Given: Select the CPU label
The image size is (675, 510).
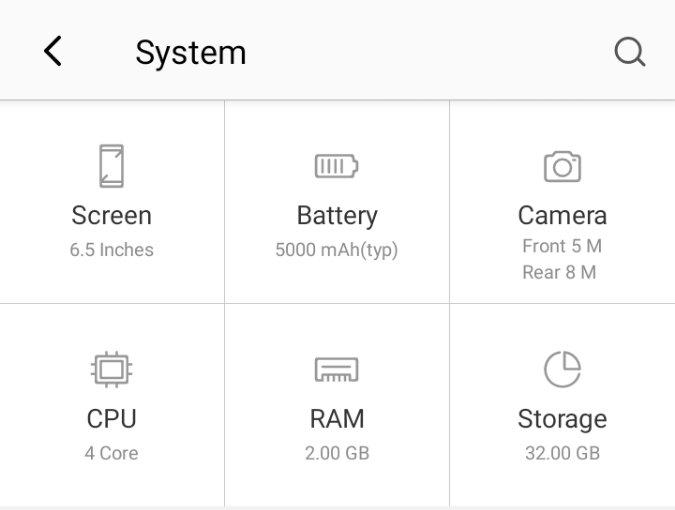Looking at the screenshot, I should coord(111,419).
